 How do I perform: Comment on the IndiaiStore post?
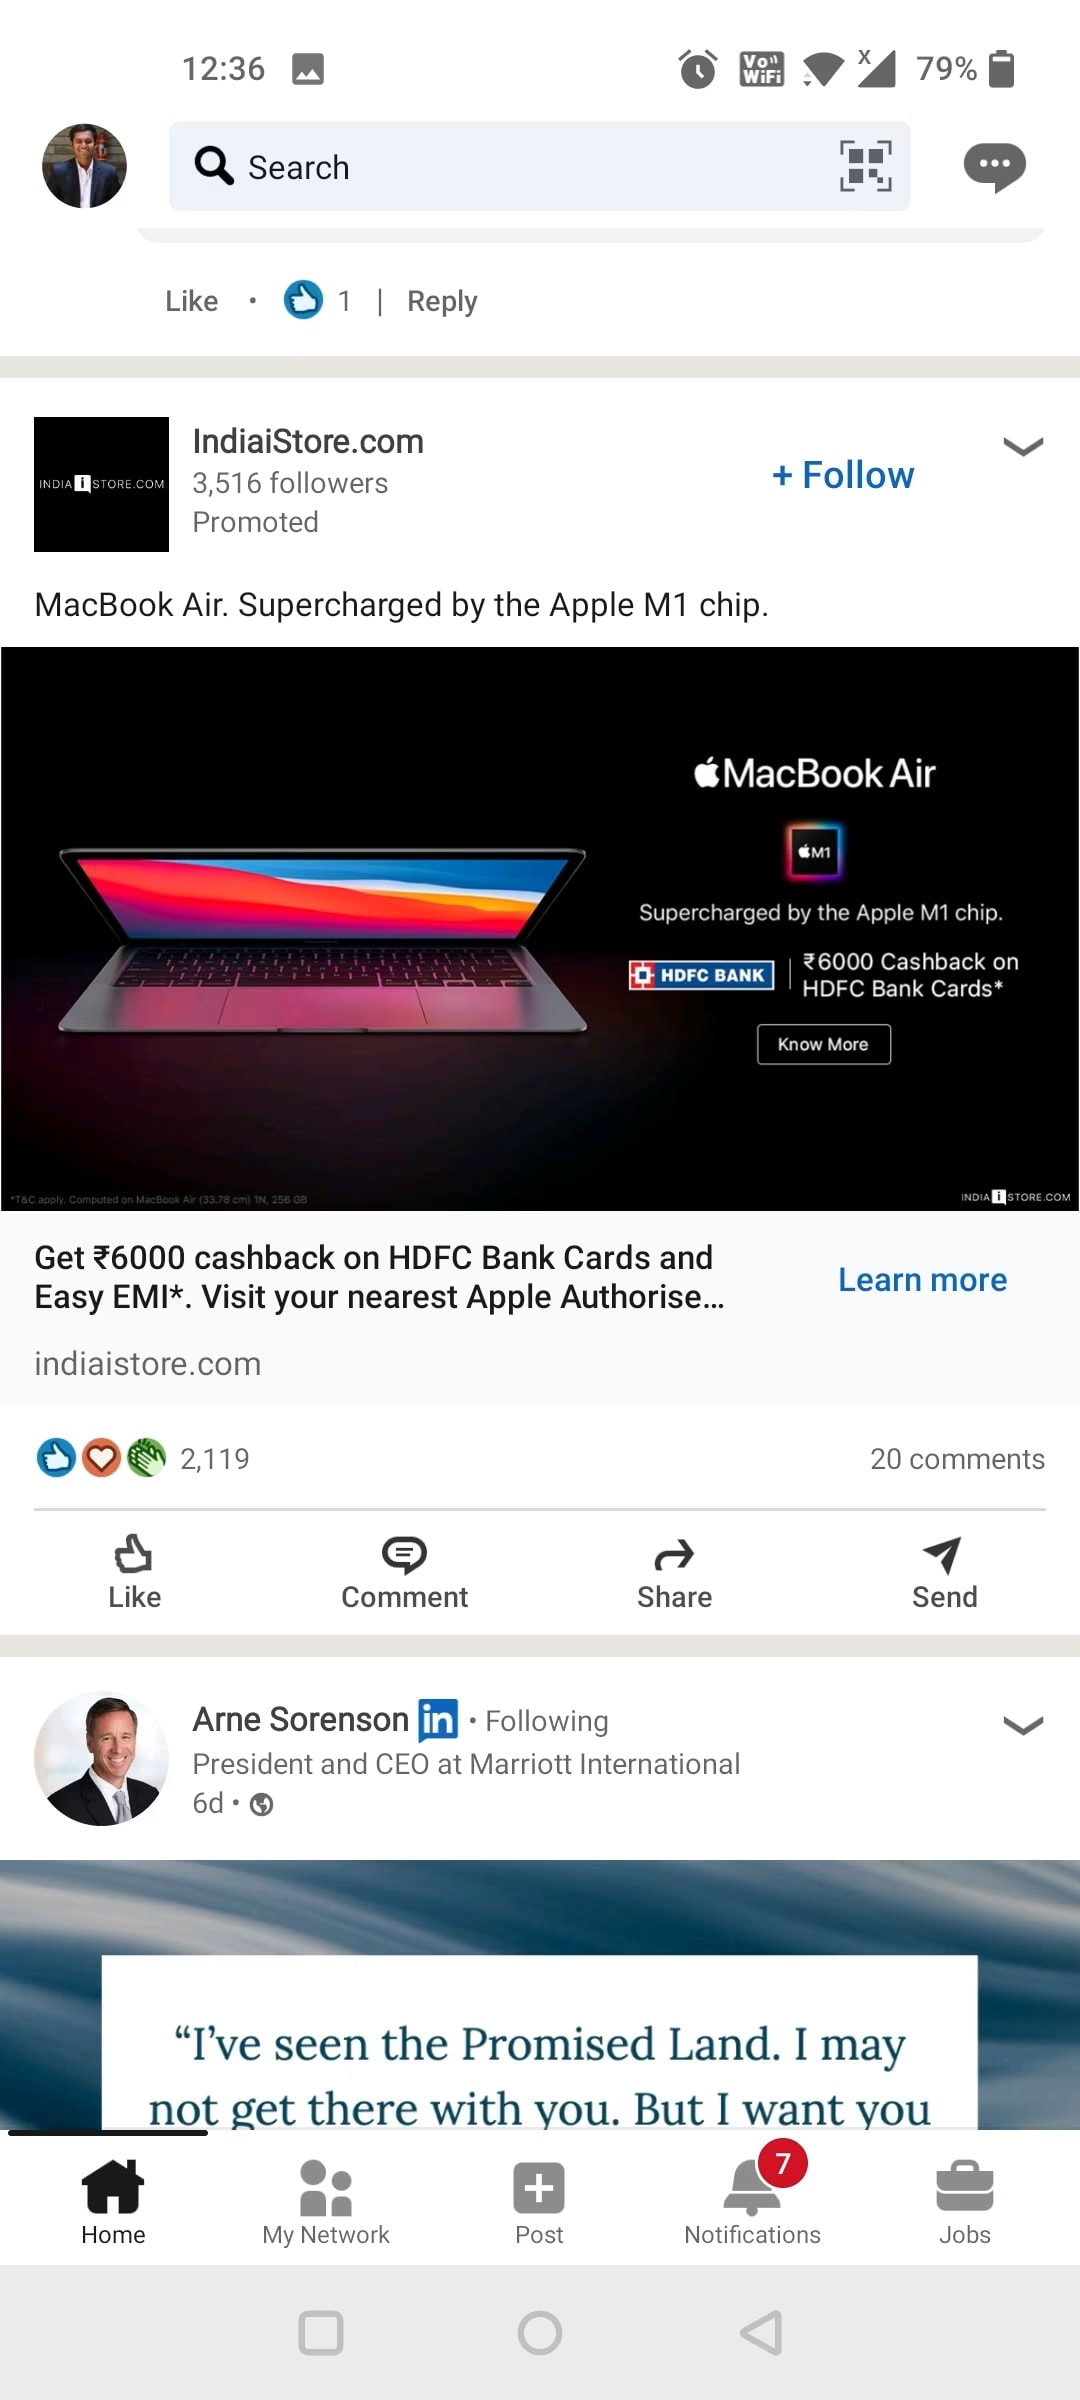click(x=404, y=1572)
